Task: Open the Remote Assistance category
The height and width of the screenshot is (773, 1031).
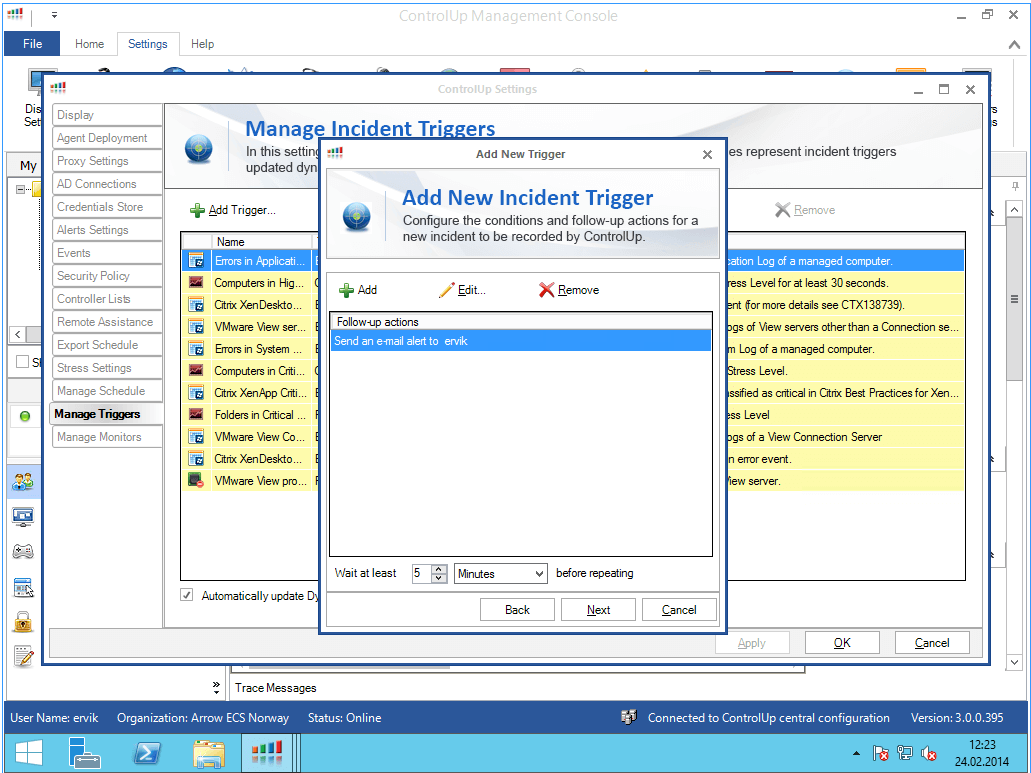Action: point(107,322)
